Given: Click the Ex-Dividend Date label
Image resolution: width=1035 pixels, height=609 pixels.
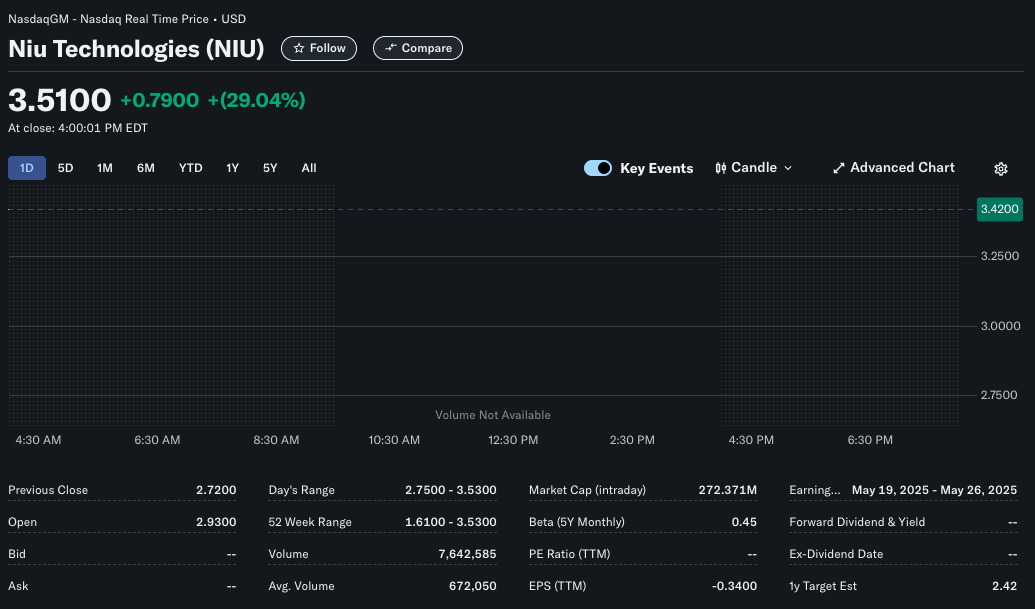Looking at the screenshot, I should [836, 554].
